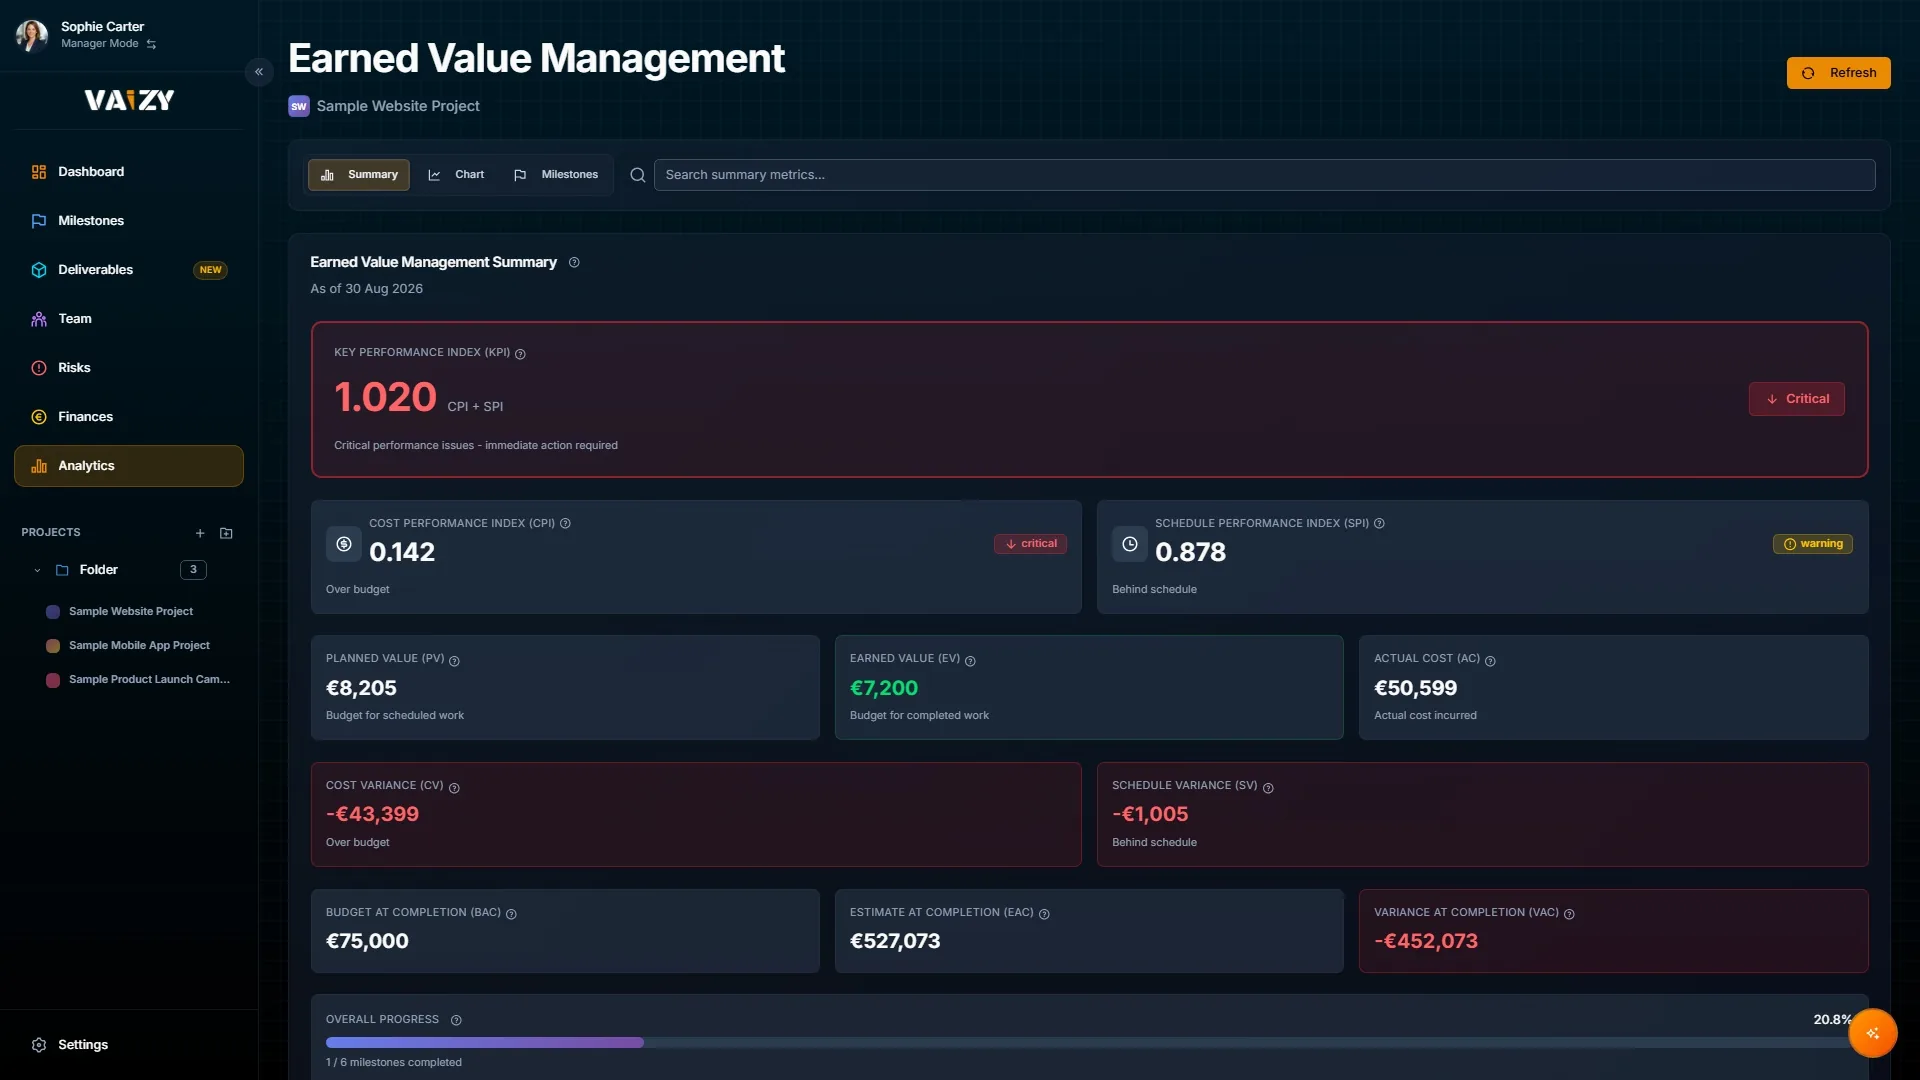Add a new project with the plus icon
This screenshot has width=1920, height=1080.
coord(200,533)
